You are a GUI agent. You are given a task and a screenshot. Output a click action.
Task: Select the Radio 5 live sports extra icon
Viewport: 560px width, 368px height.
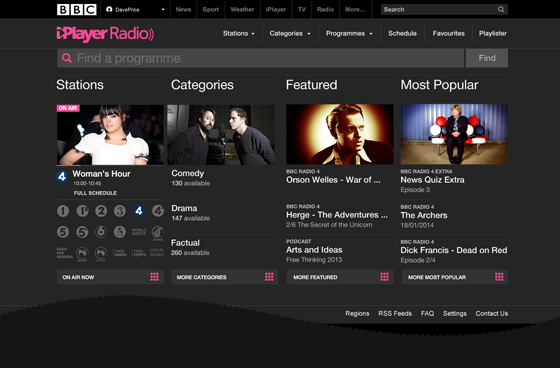[82, 232]
